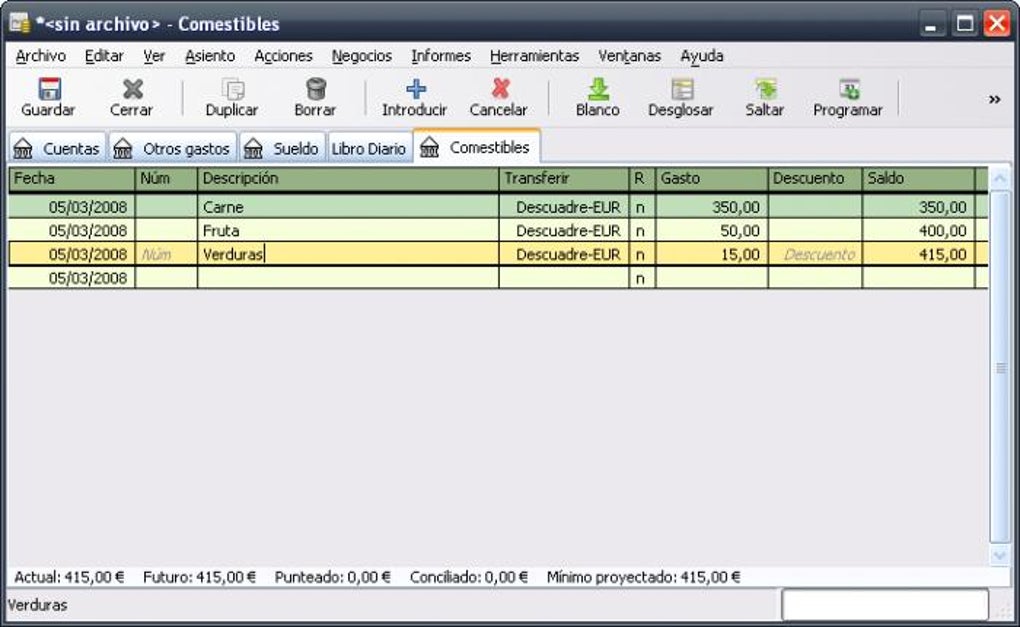Image resolution: width=1020 pixels, height=627 pixels.
Task: Click the scrollbar up arrow
Action: pyautogui.click(x=1000, y=178)
